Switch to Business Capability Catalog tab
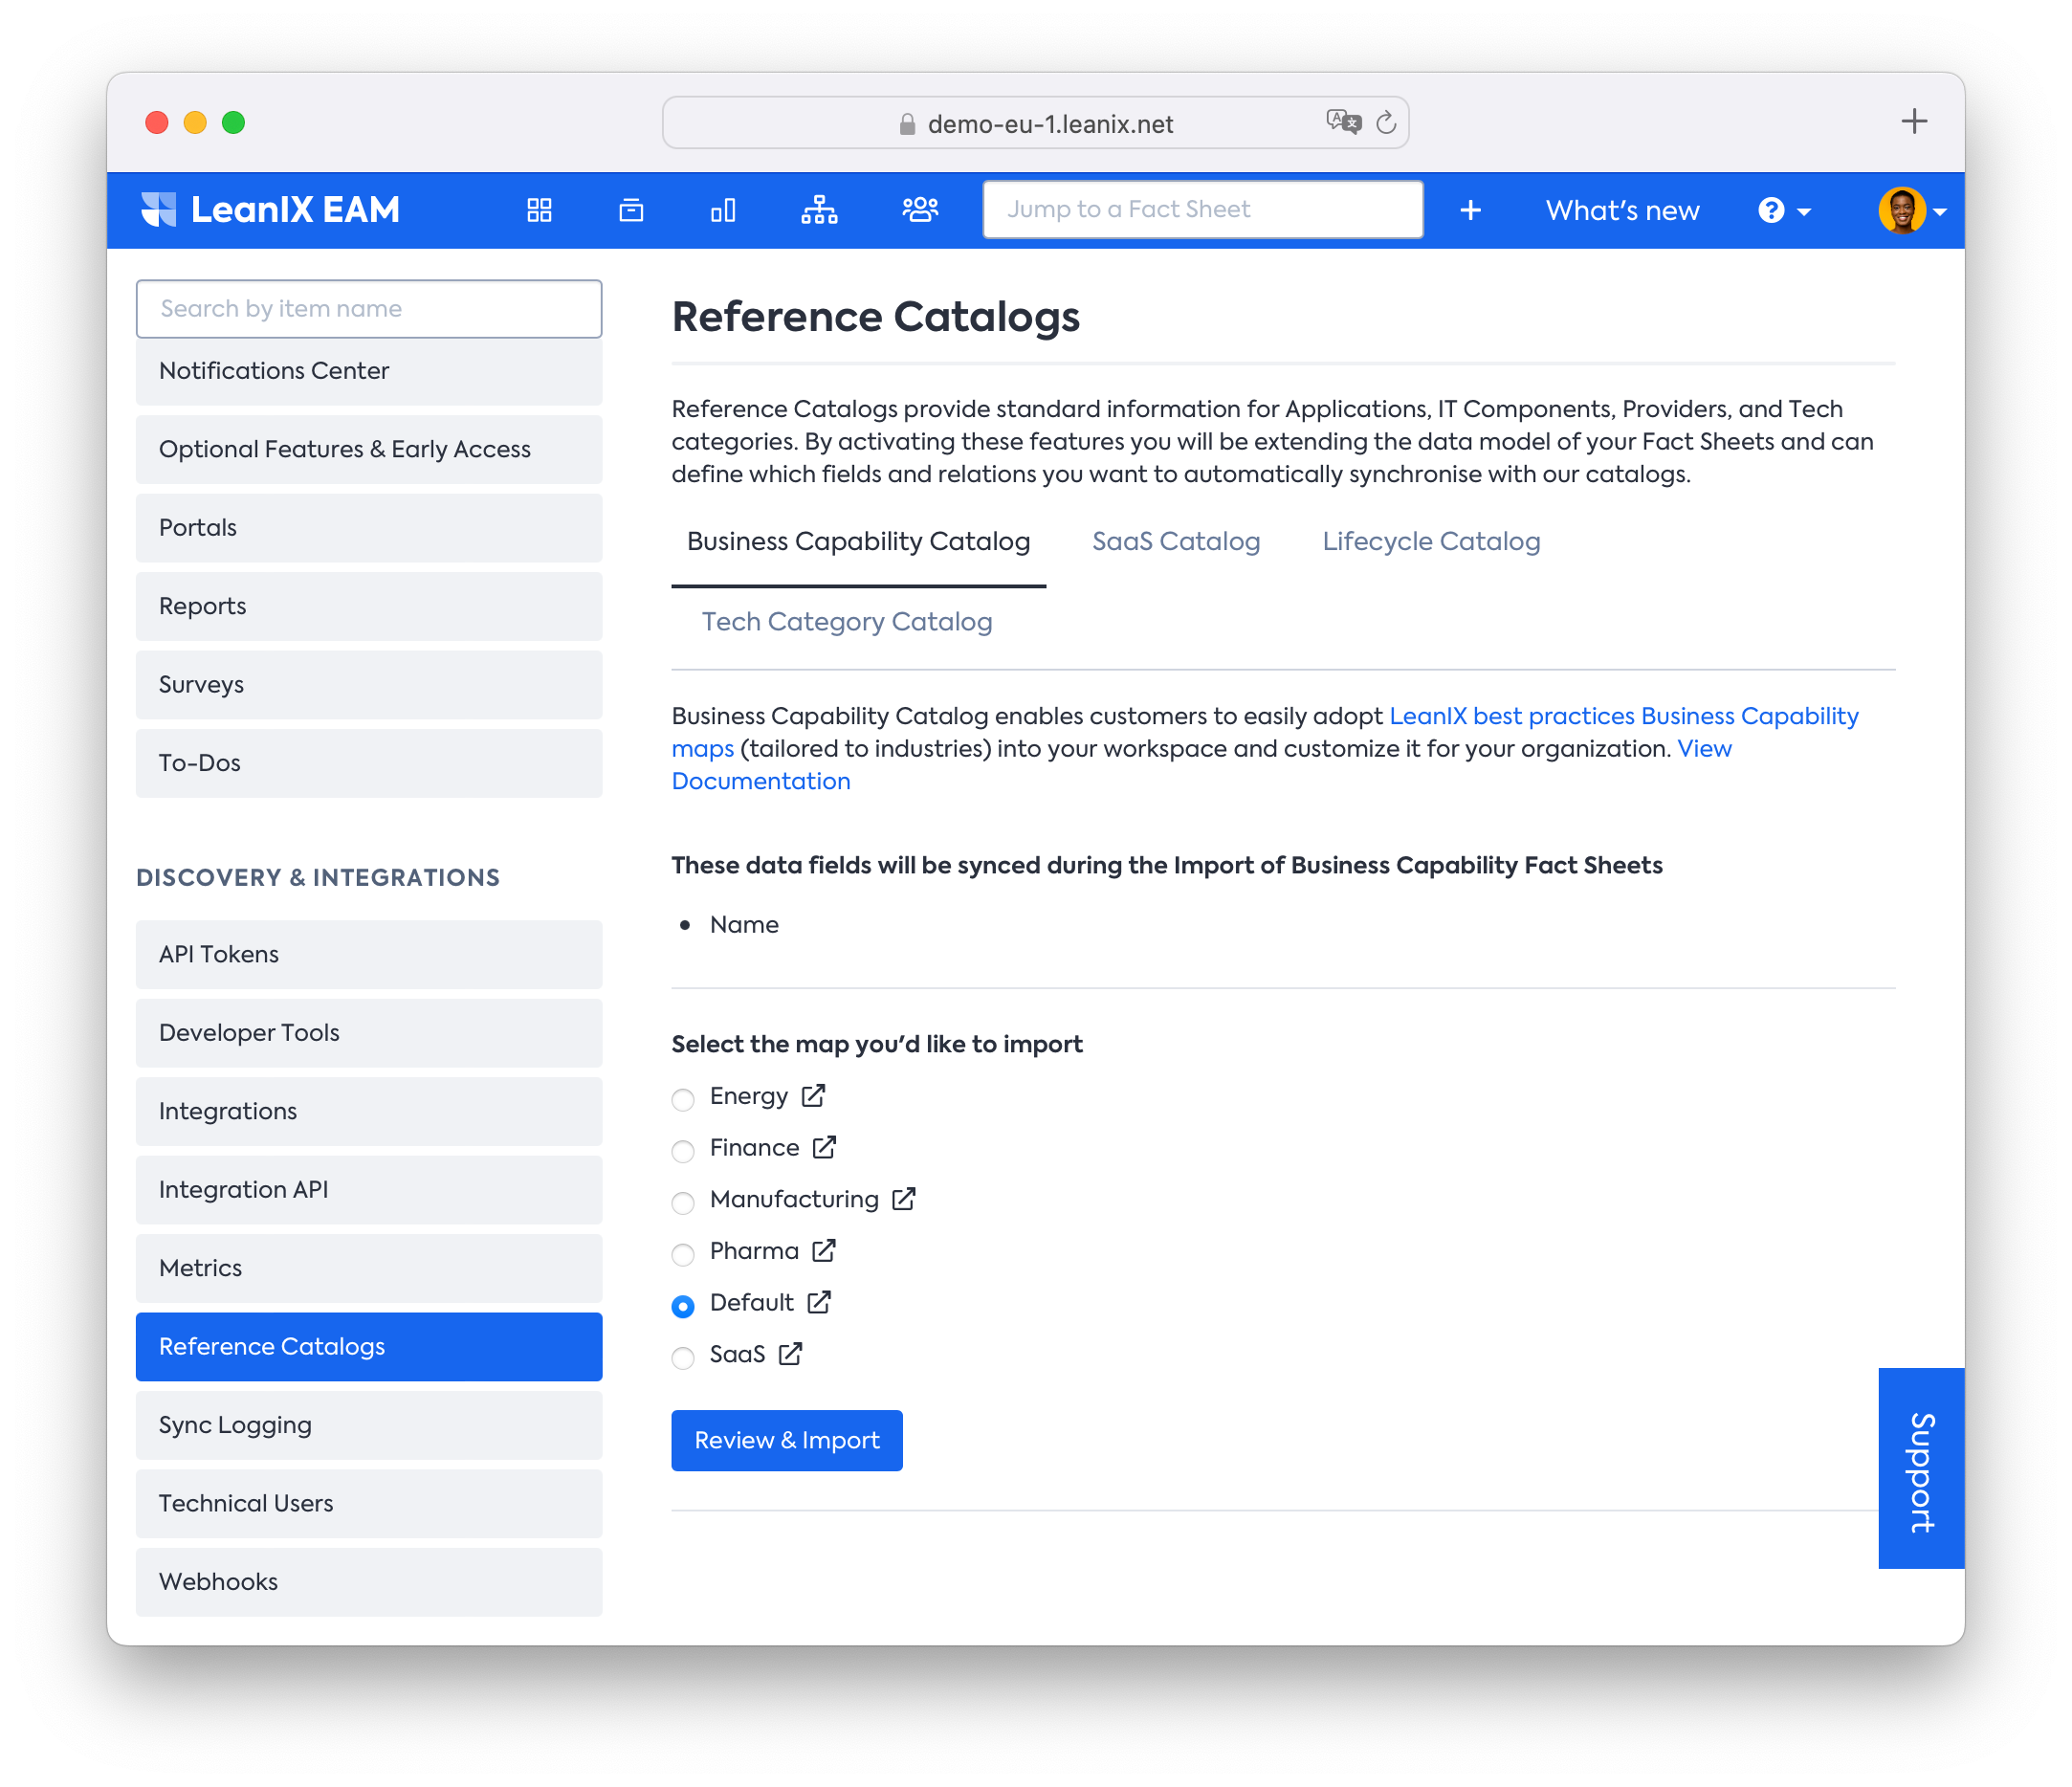Image resolution: width=2072 pixels, height=1787 pixels. pos(858,542)
